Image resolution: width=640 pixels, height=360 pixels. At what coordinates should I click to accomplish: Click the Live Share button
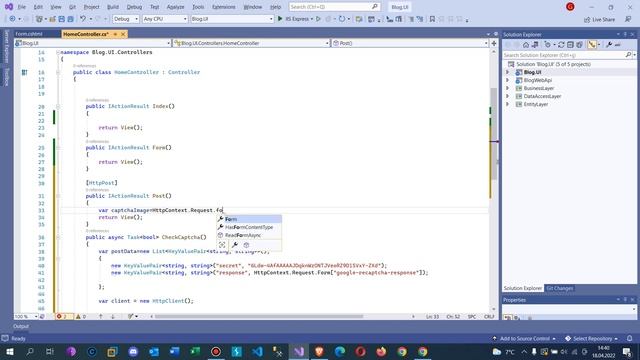click(599, 20)
